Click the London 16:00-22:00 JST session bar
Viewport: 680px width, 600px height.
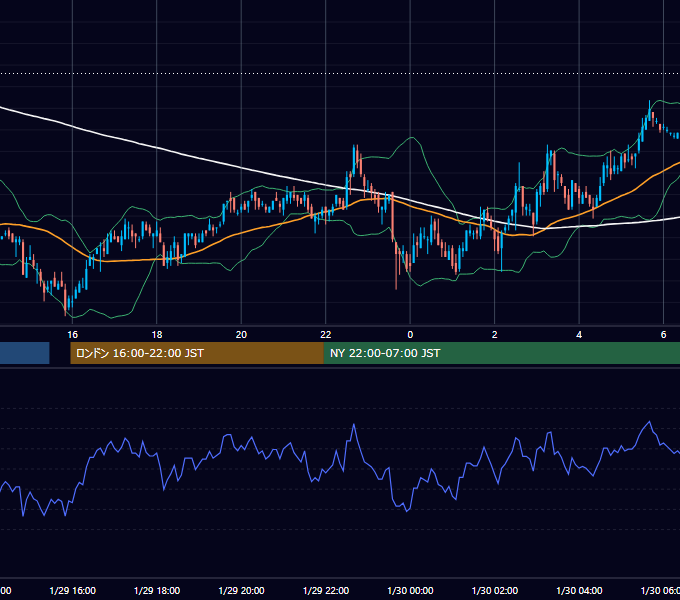tap(197, 353)
